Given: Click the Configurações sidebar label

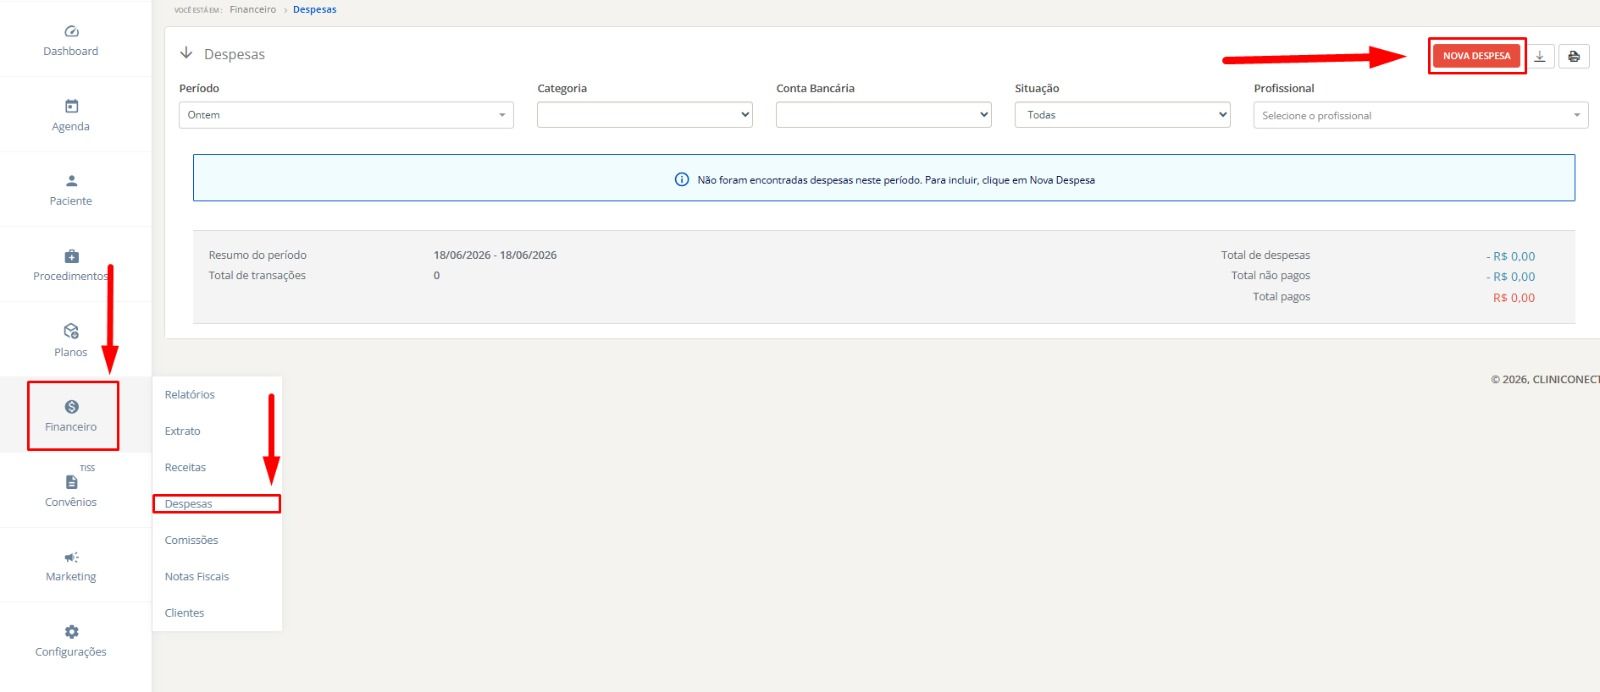Looking at the screenshot, I should click(71, 652).
